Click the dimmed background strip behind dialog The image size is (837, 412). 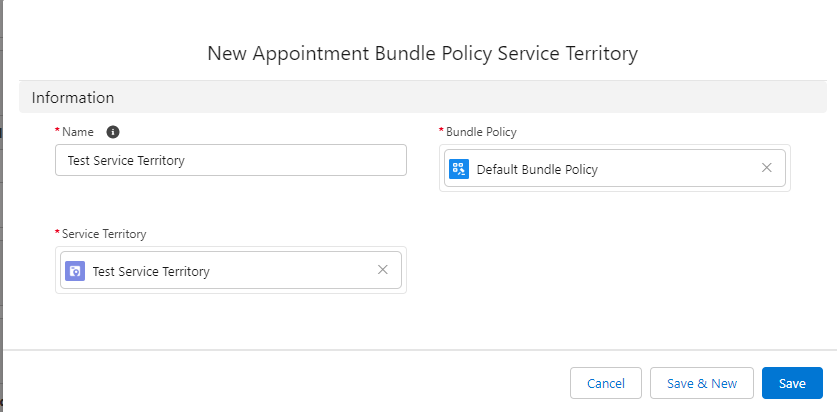(x=2, y=206)
